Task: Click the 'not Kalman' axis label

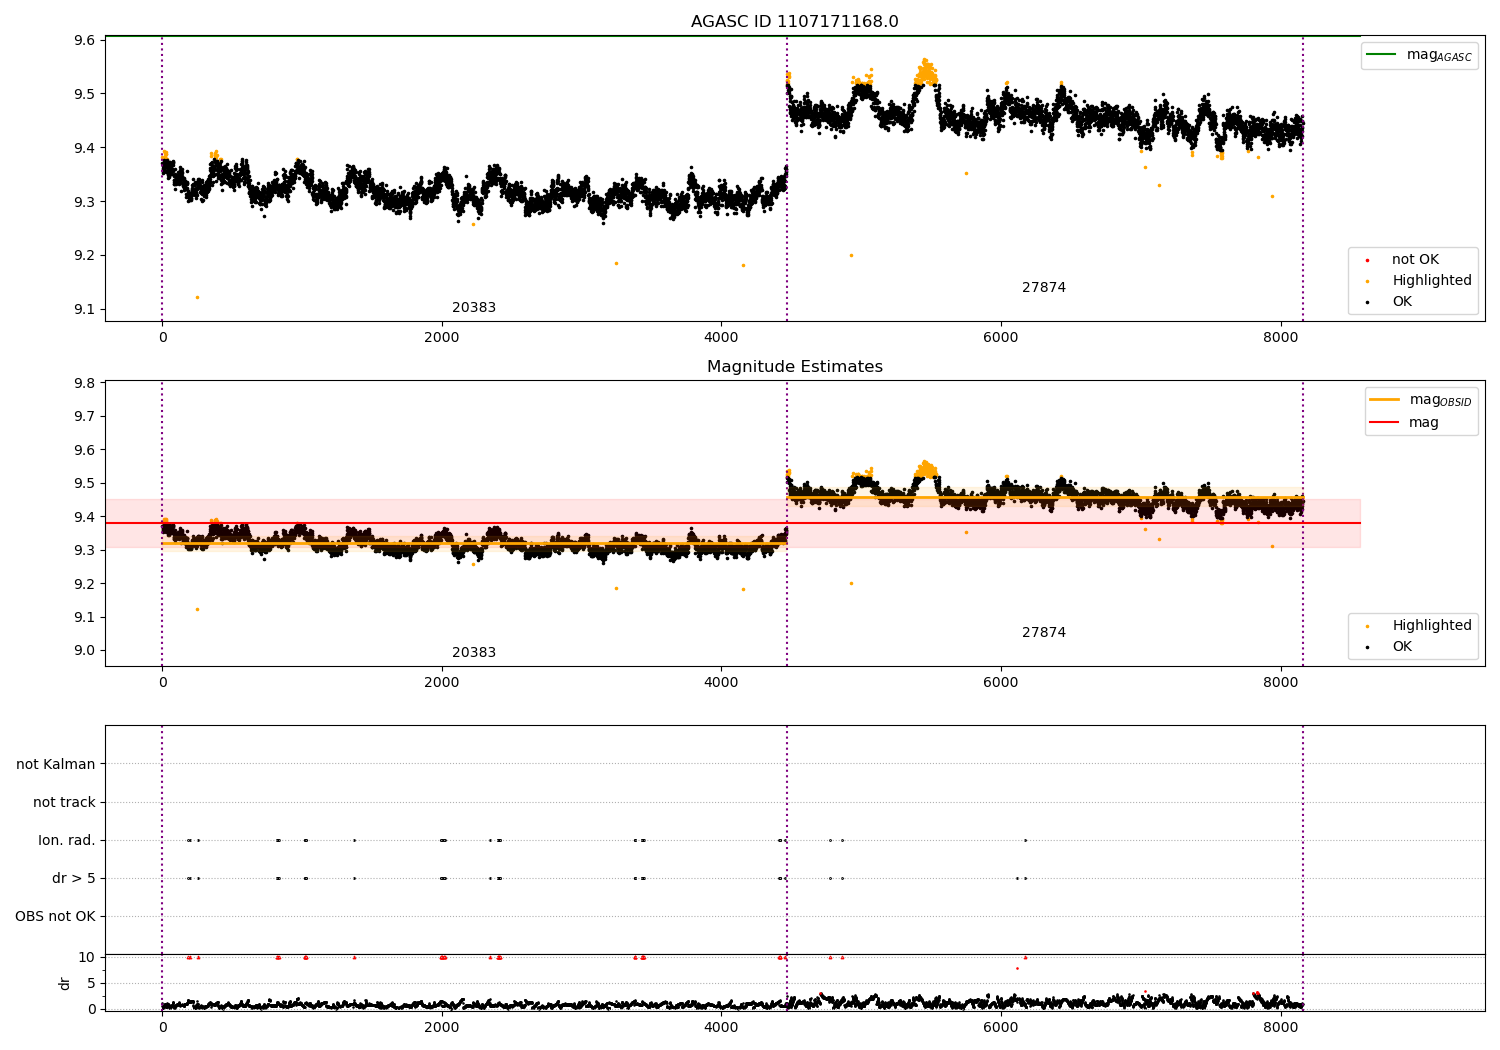Action: (56, 764)
